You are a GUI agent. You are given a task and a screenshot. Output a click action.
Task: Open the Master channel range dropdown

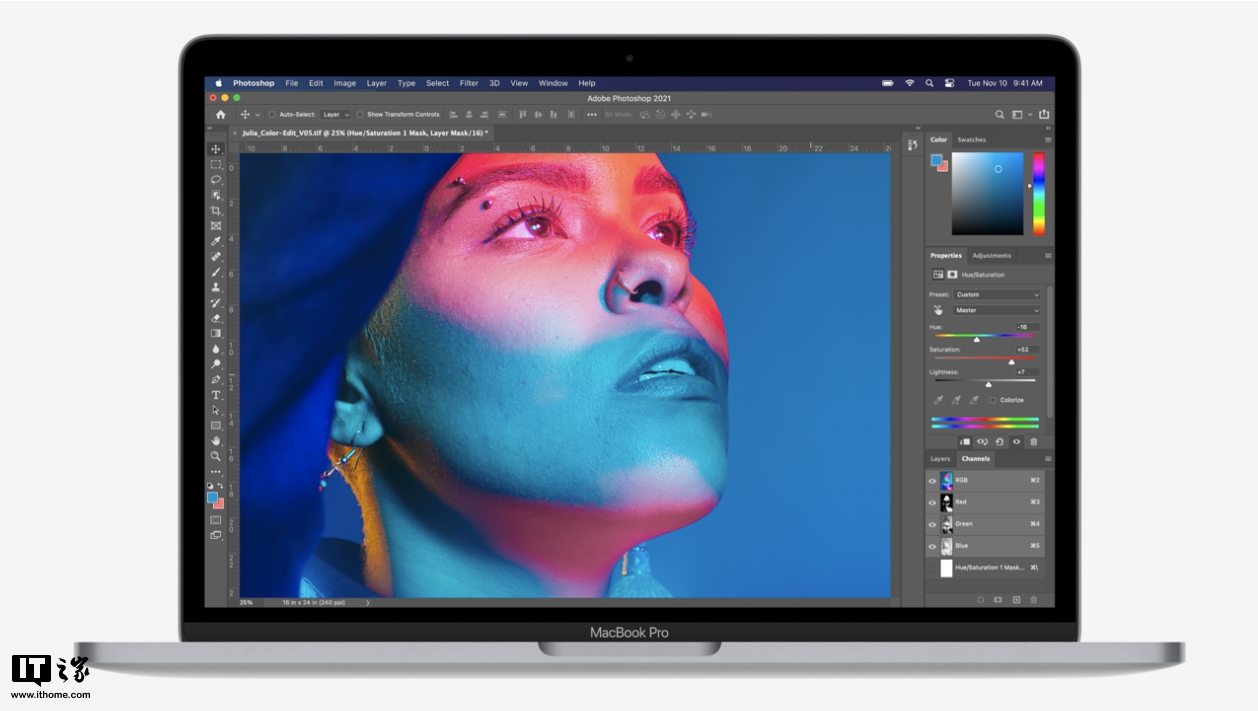coord(996,310)
